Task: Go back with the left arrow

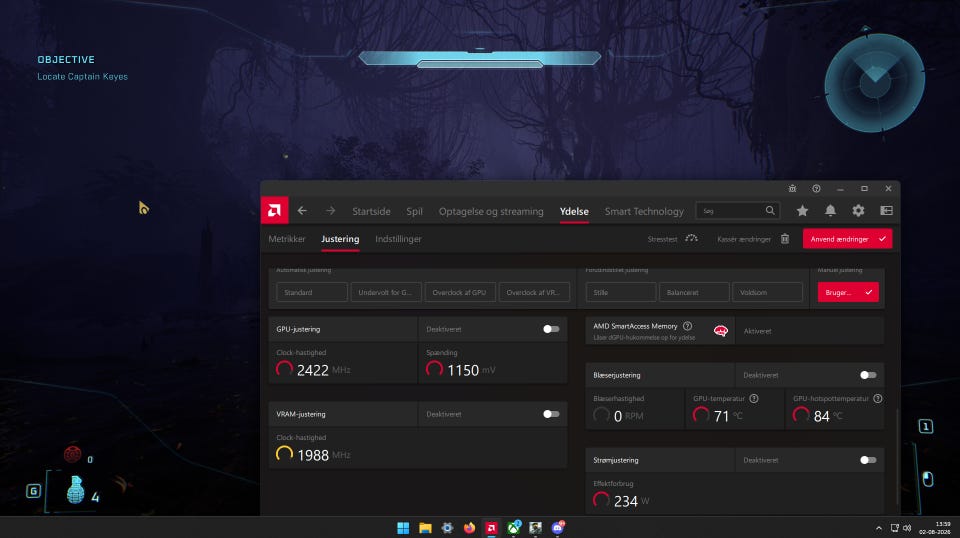Action: [302, 211]
